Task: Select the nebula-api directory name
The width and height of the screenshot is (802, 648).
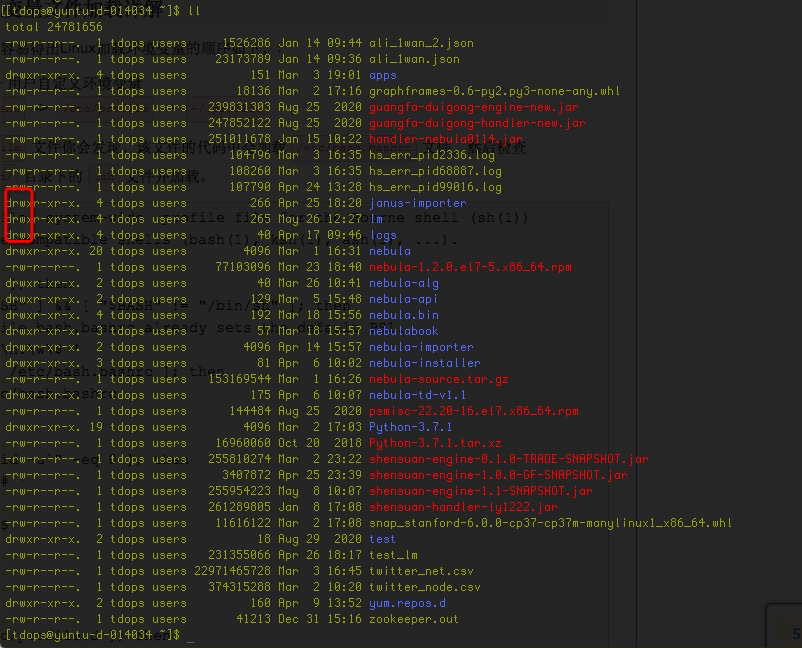Action: pos(404,299)
